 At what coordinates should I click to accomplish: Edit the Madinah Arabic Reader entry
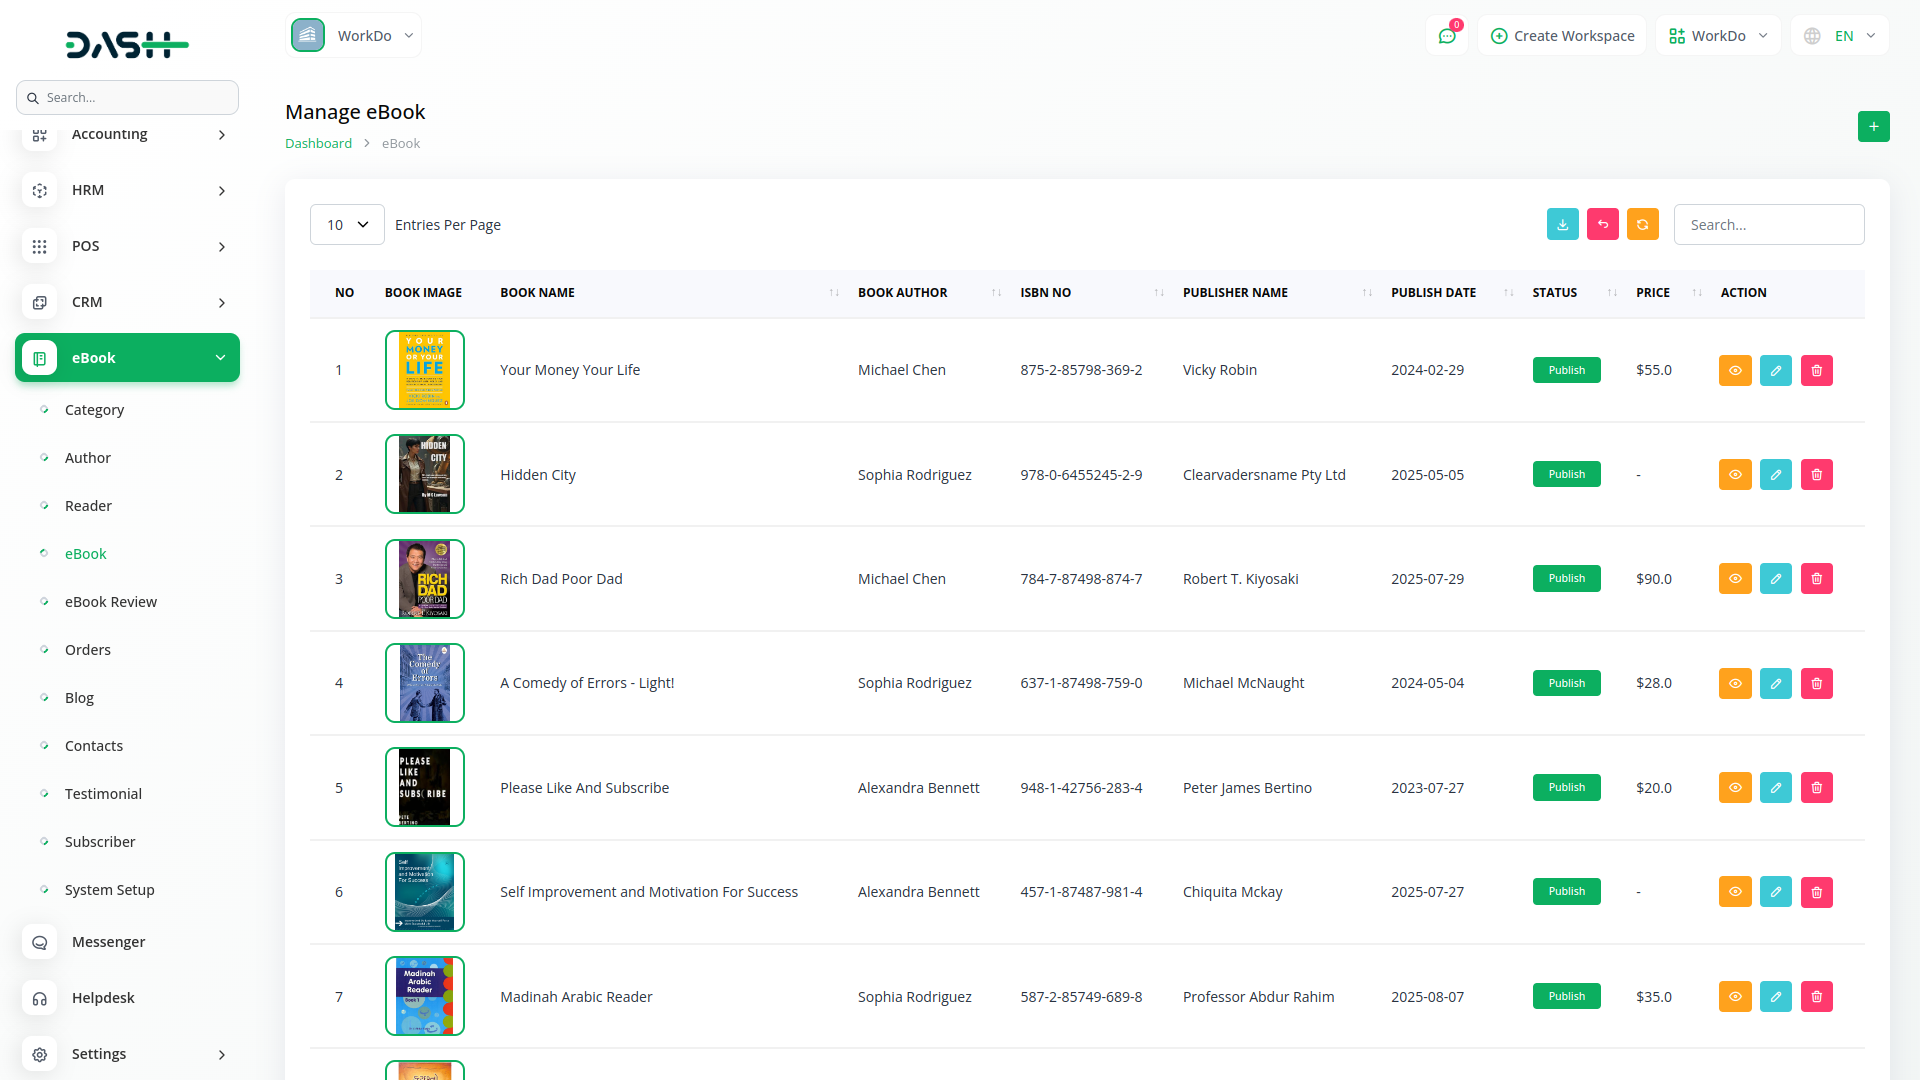(1775, 997)
